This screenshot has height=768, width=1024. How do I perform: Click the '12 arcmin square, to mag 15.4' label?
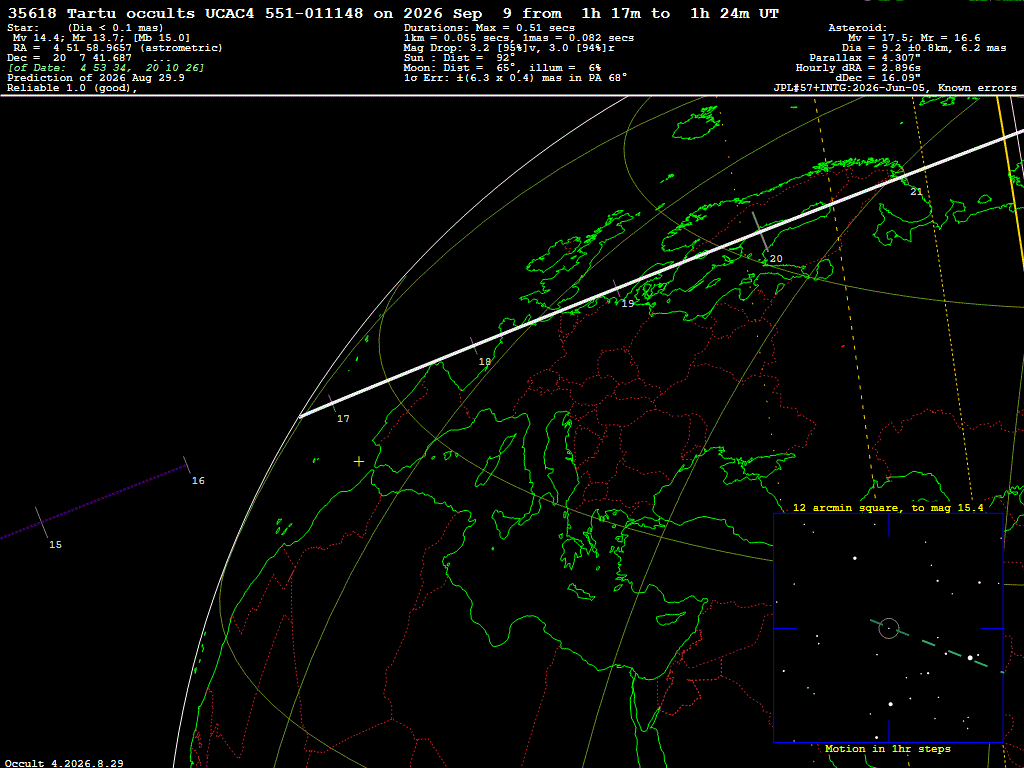[x=888, y=507]
